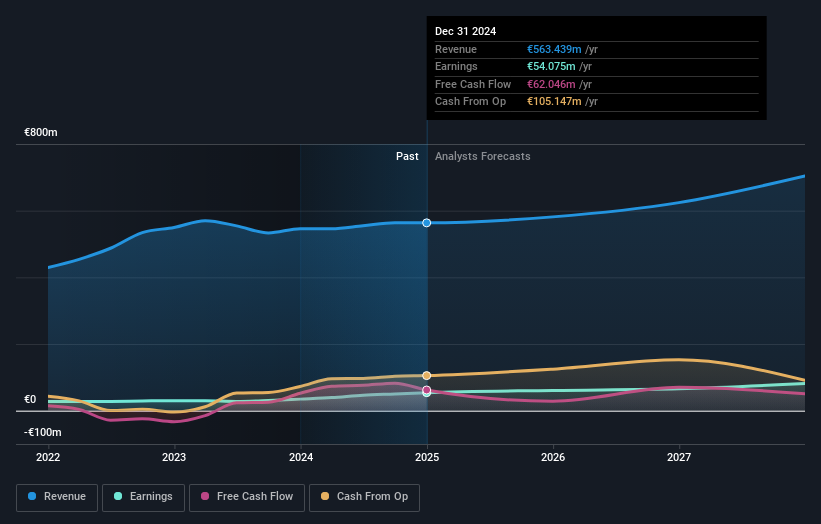Viewport: 821px width, 524px height.
Task: Click the €800m y-axis label
Action: 41,132
